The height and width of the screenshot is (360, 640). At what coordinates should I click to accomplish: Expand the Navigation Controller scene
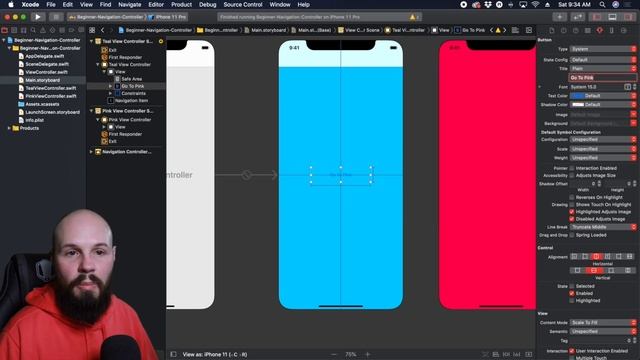point(91,152)
